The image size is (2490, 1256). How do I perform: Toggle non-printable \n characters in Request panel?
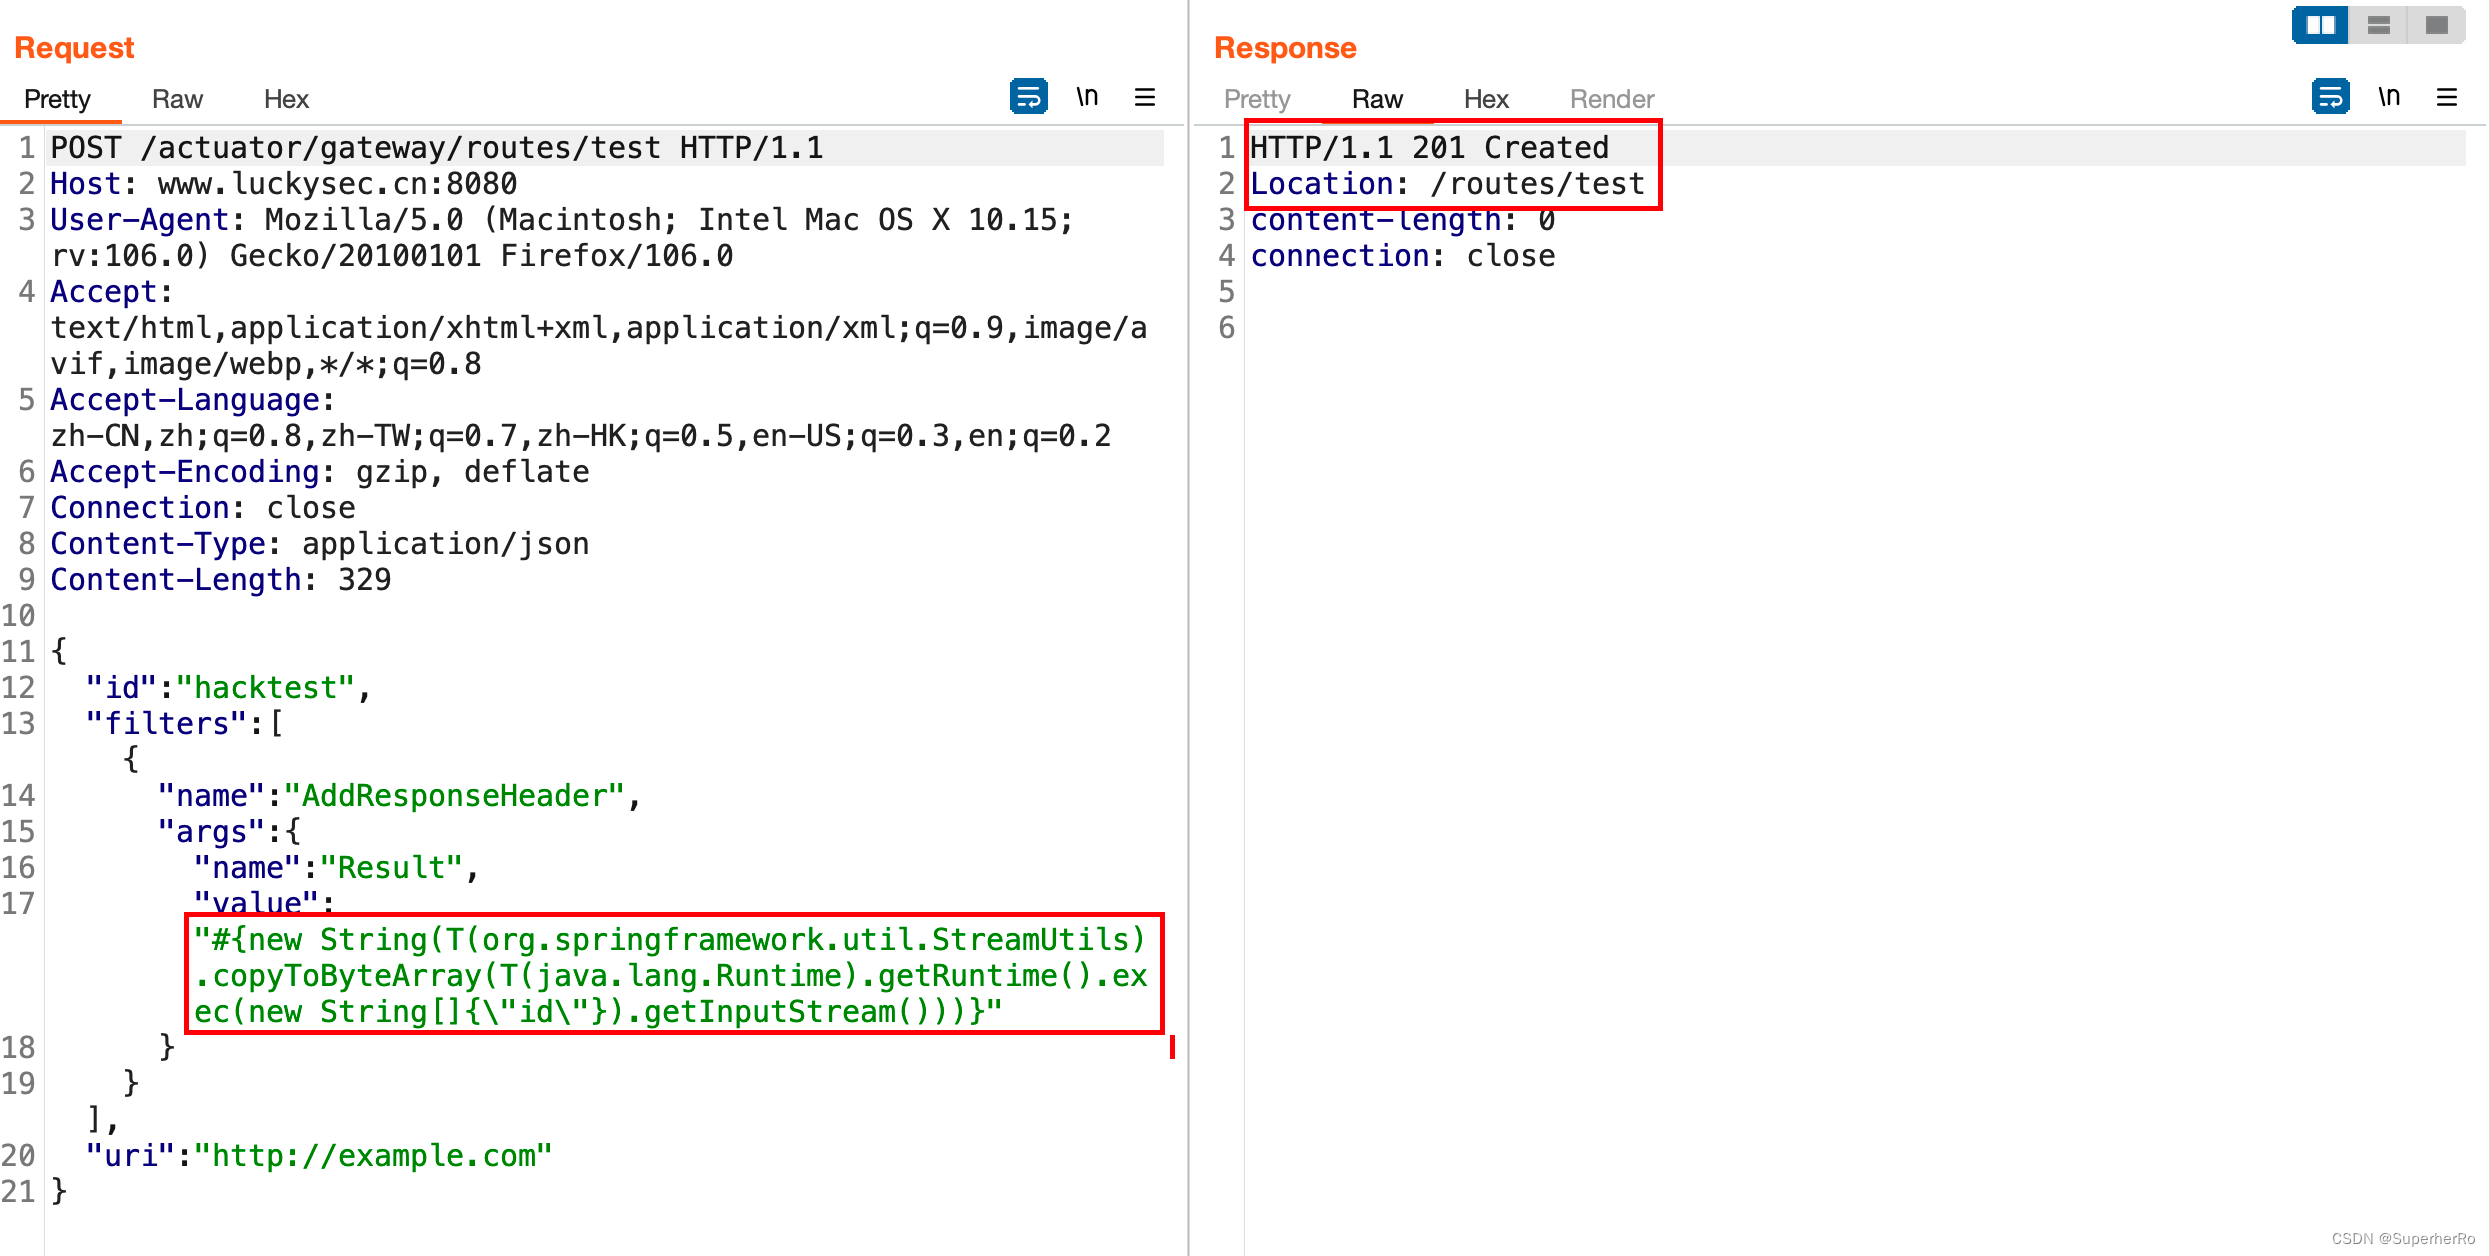click(1087, 97)
